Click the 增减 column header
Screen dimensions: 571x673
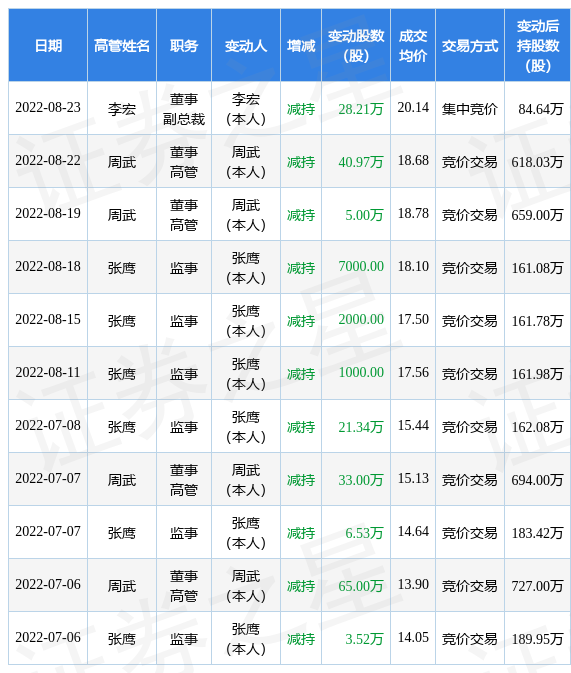pos(301,45)
